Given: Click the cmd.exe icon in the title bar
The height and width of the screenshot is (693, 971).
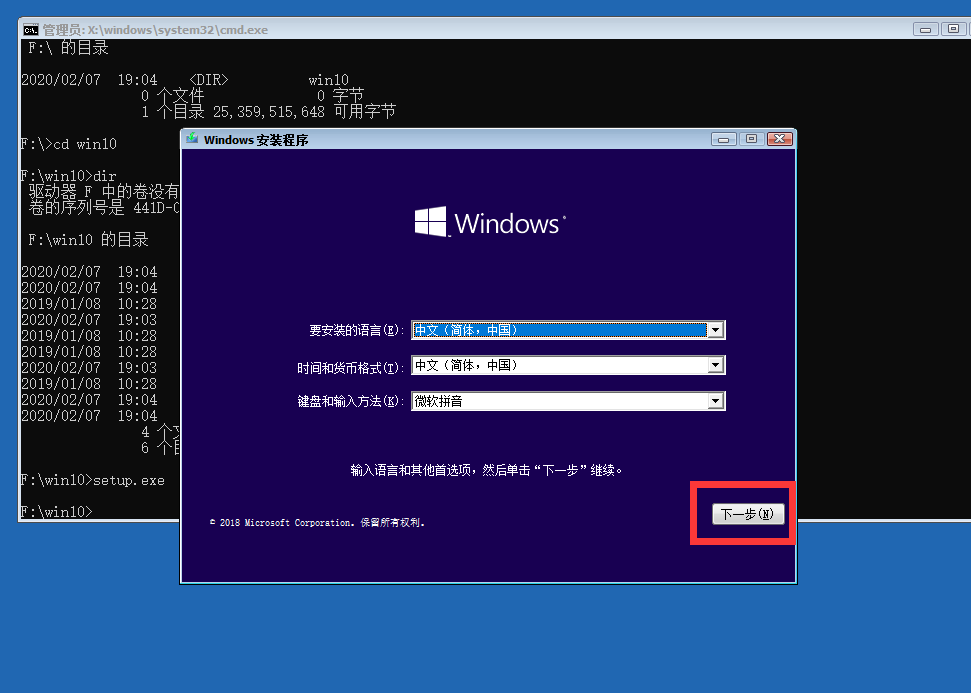Looking at the screenshot, I should [x=30, y=29].
